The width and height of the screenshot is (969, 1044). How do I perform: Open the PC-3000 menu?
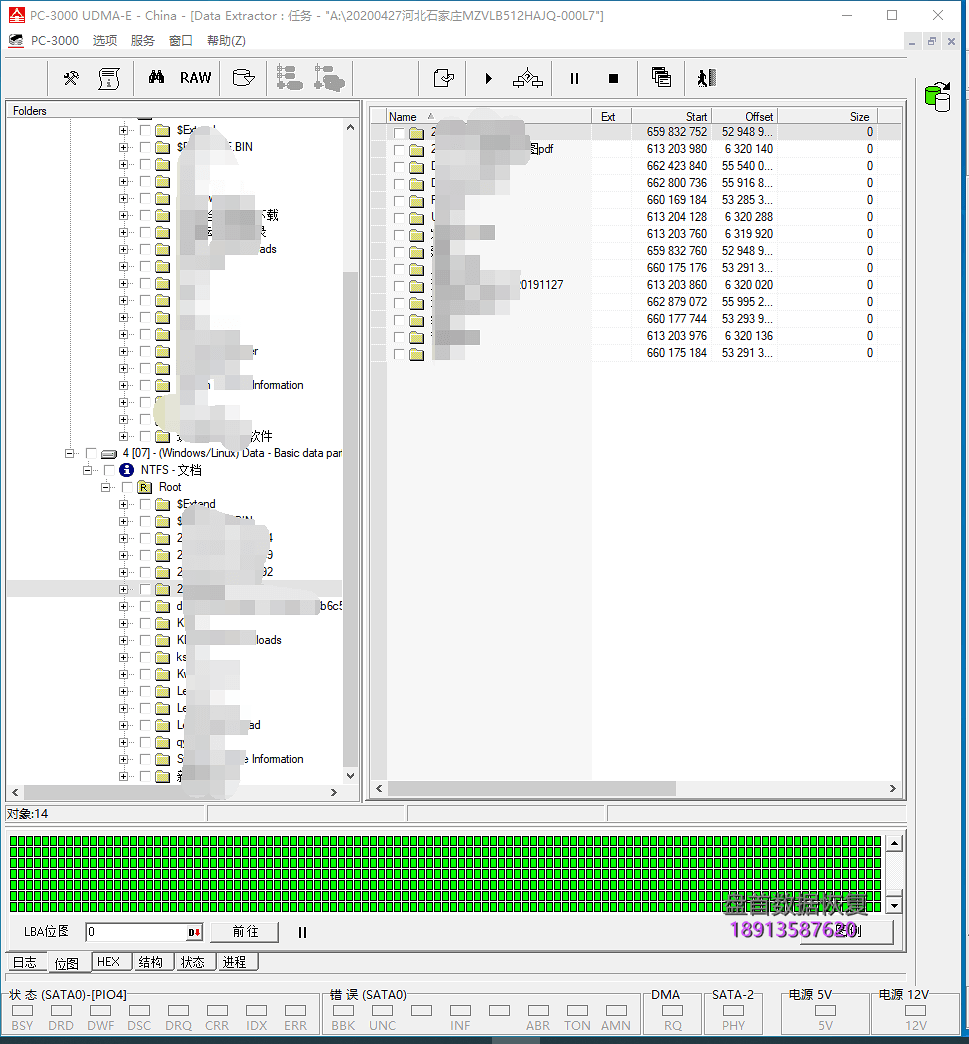tap(55, 41)
